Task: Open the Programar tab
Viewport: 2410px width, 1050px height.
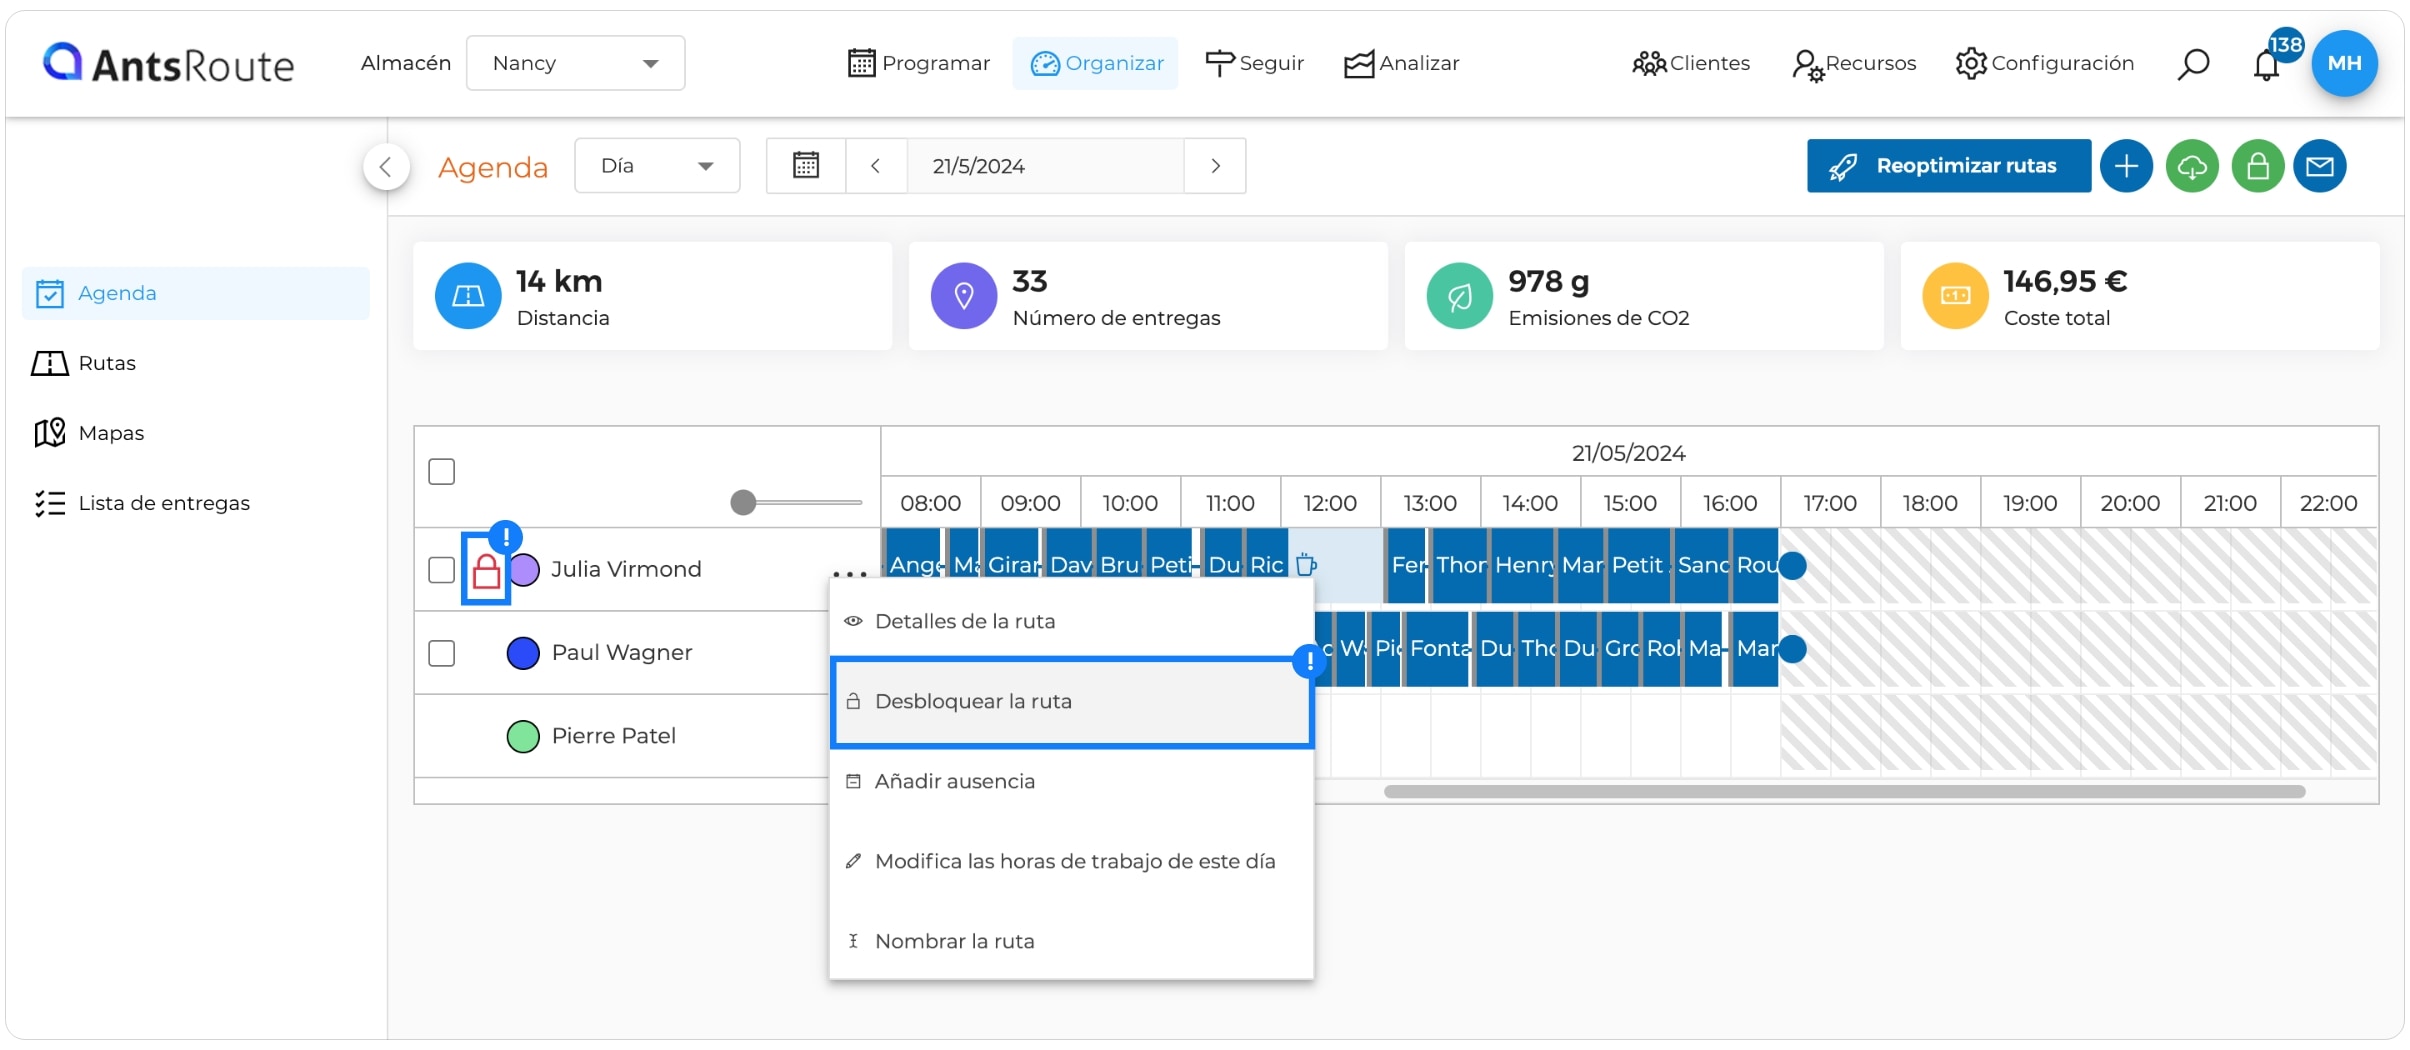Action: coord(918,63)
